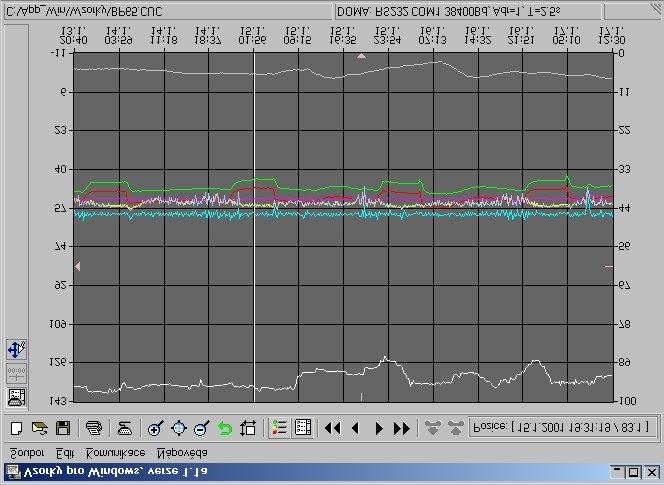Click the left axis value 143
664x485 pixels.
pos(58,400)
